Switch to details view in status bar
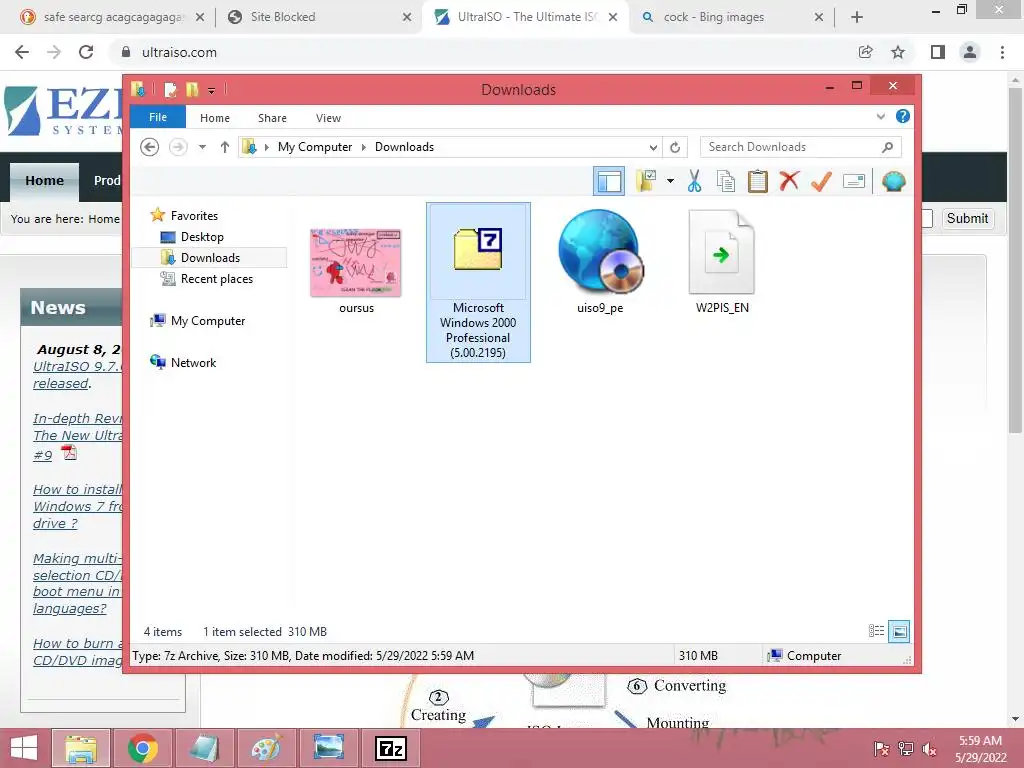The height and width of the screenshot is (768, 1024). tap(876, 631)
